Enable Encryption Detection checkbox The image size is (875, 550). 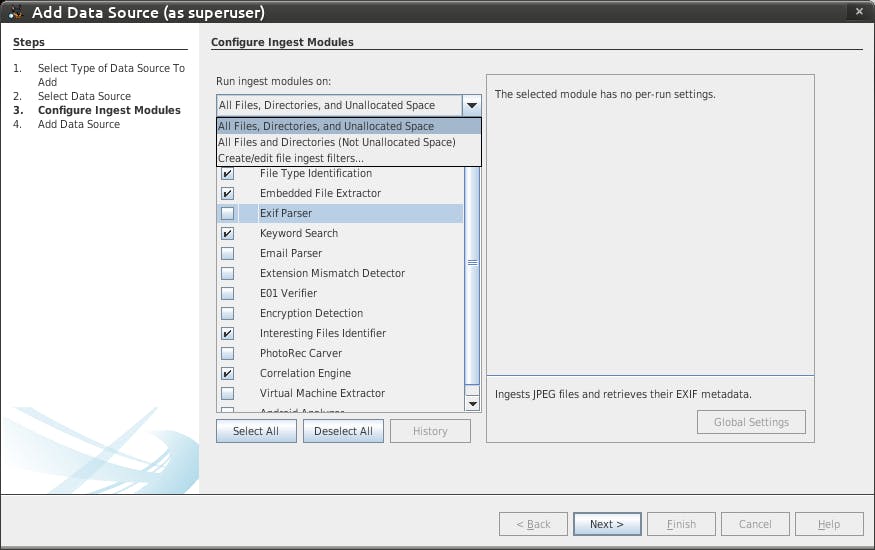point(227,314)
